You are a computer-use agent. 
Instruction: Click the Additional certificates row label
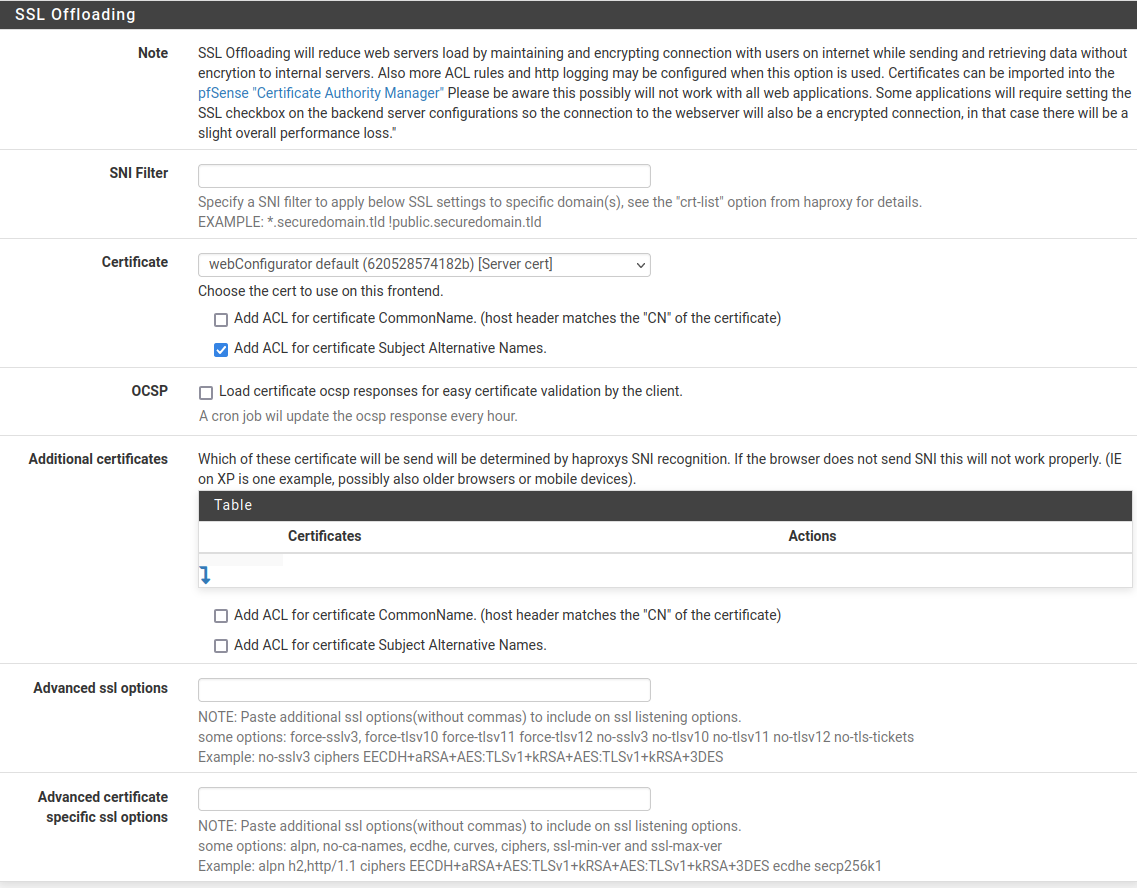pyautogui.click(x=98, y=459)
